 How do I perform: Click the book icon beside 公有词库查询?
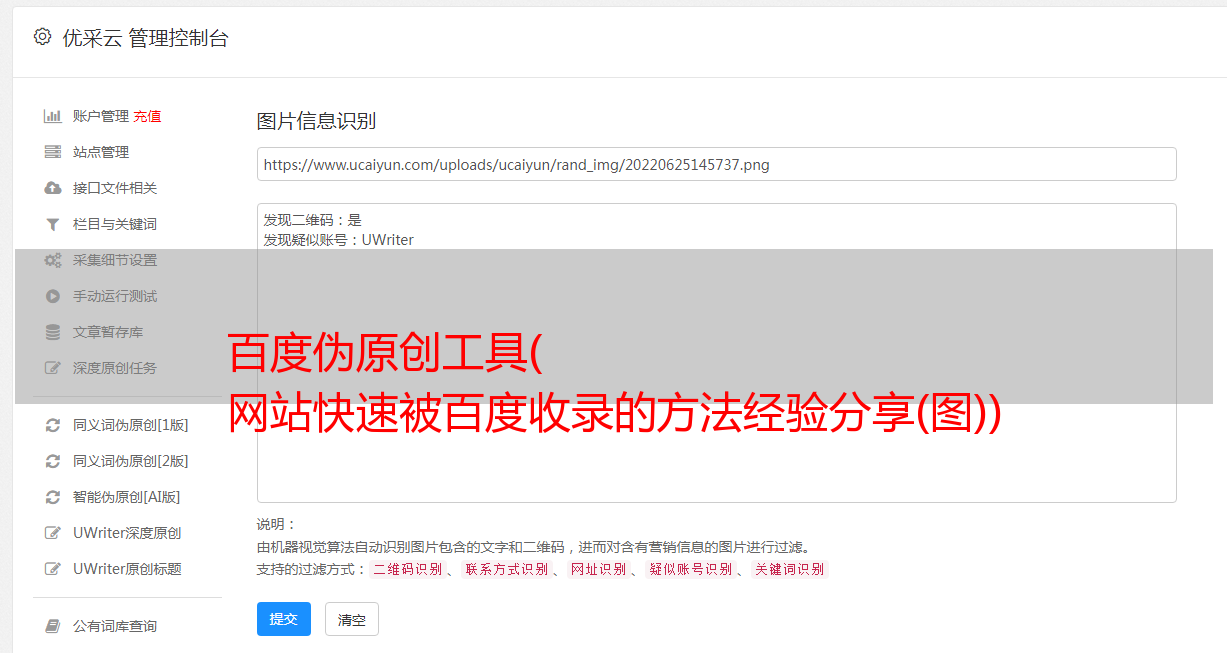click(53, 626)
